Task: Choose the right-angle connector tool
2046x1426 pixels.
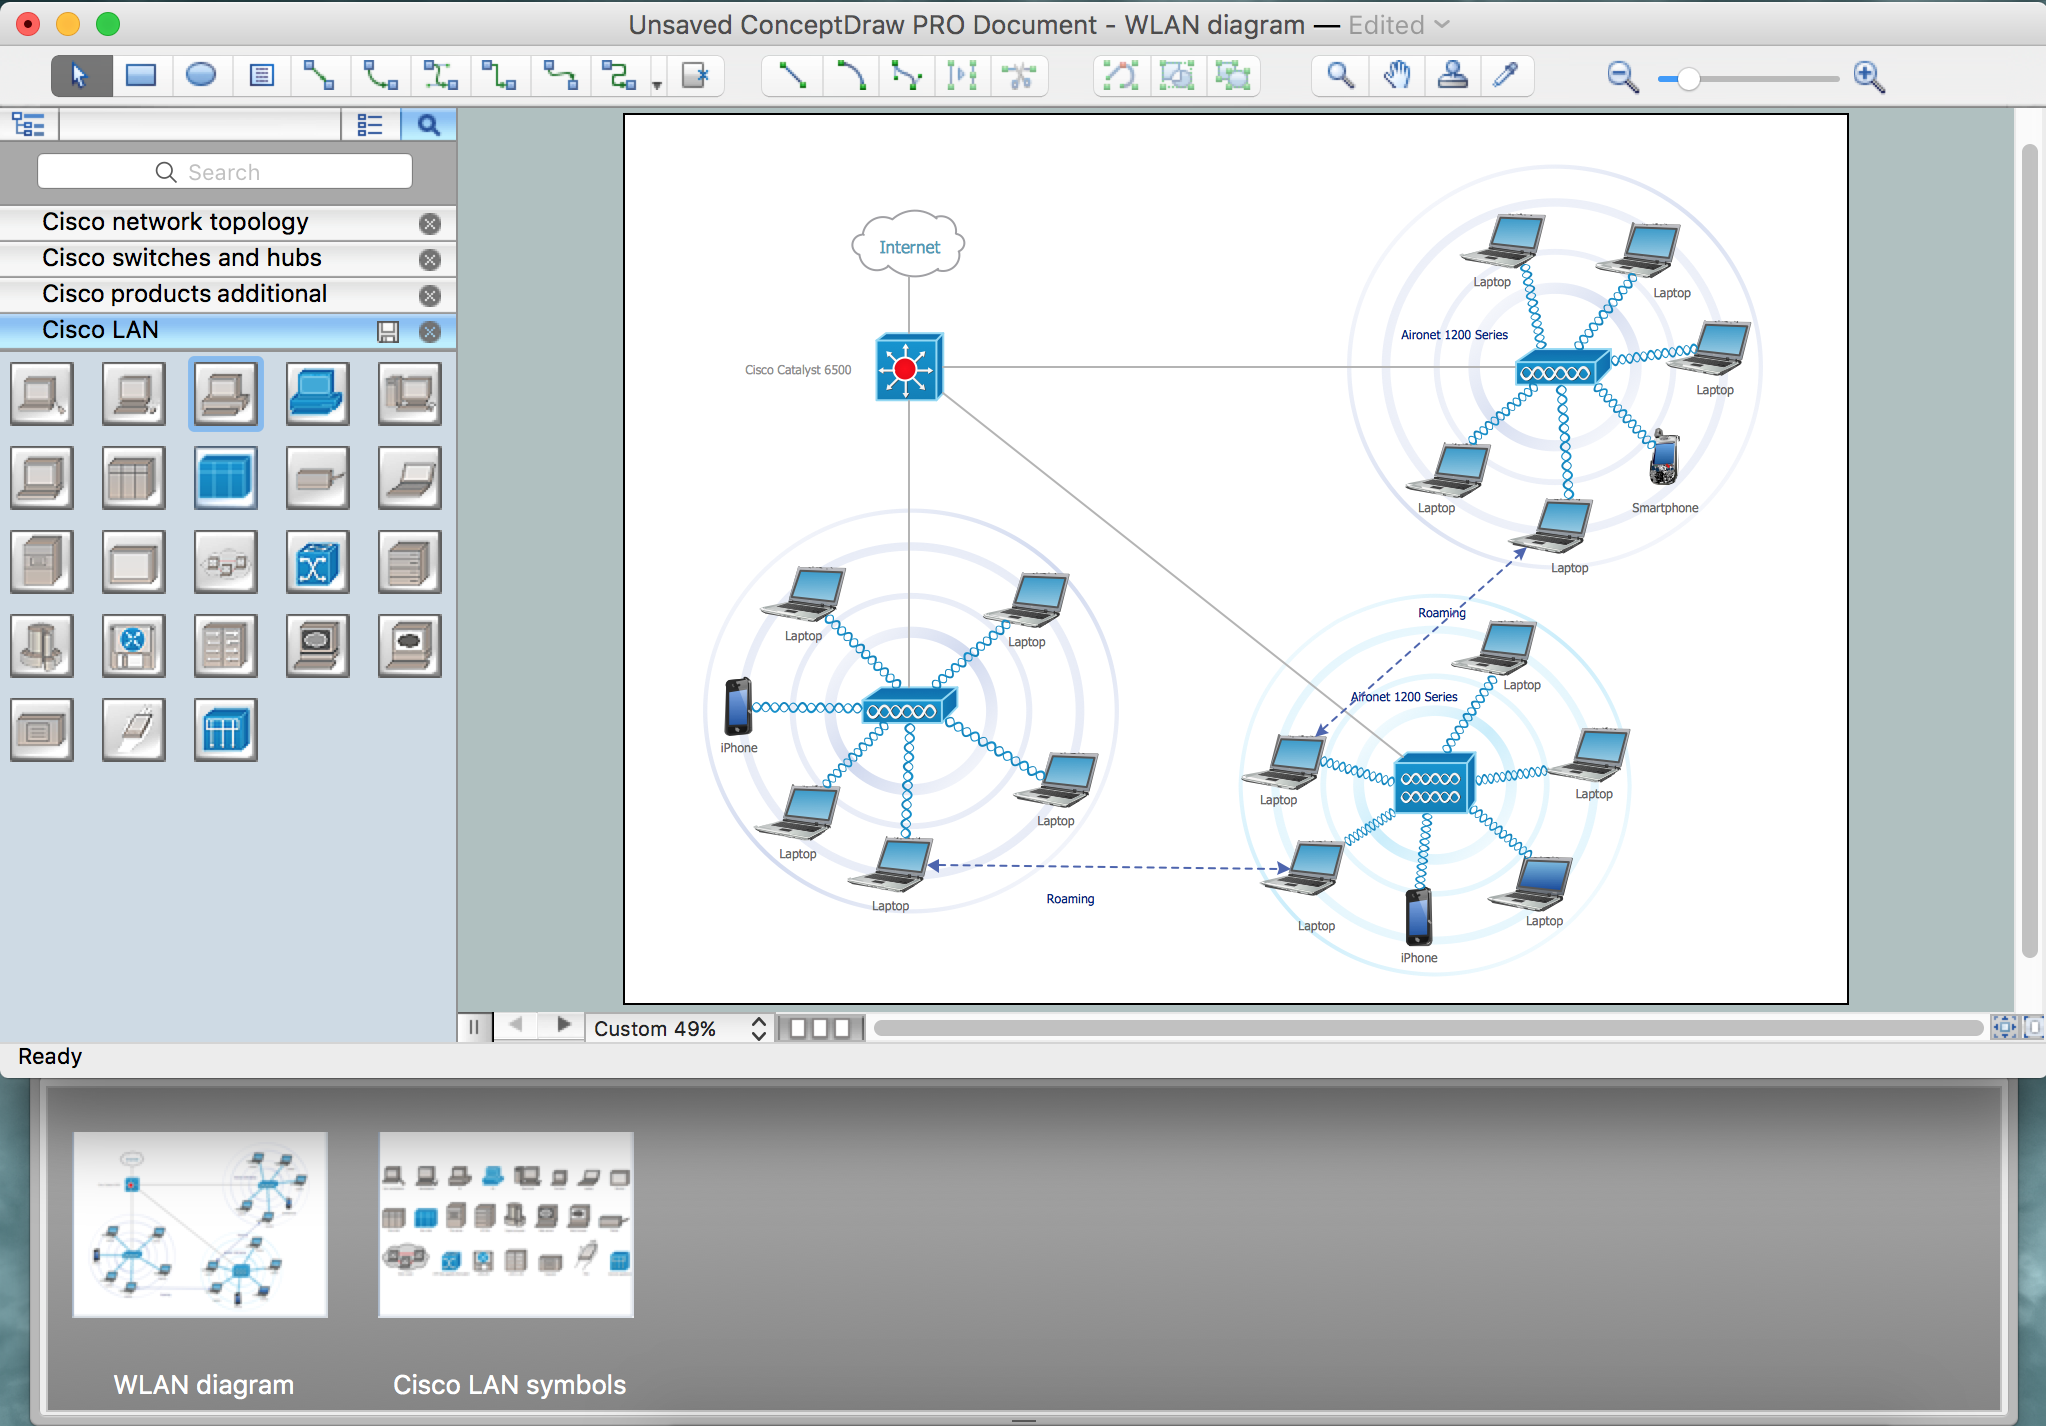Action: 500,76
